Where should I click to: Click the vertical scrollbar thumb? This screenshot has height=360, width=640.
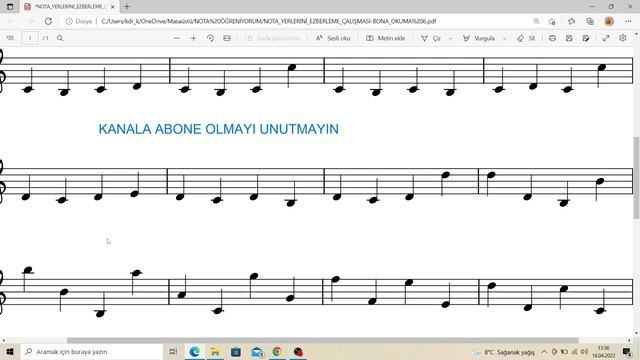pyautogui.click(x=636, y=178)
